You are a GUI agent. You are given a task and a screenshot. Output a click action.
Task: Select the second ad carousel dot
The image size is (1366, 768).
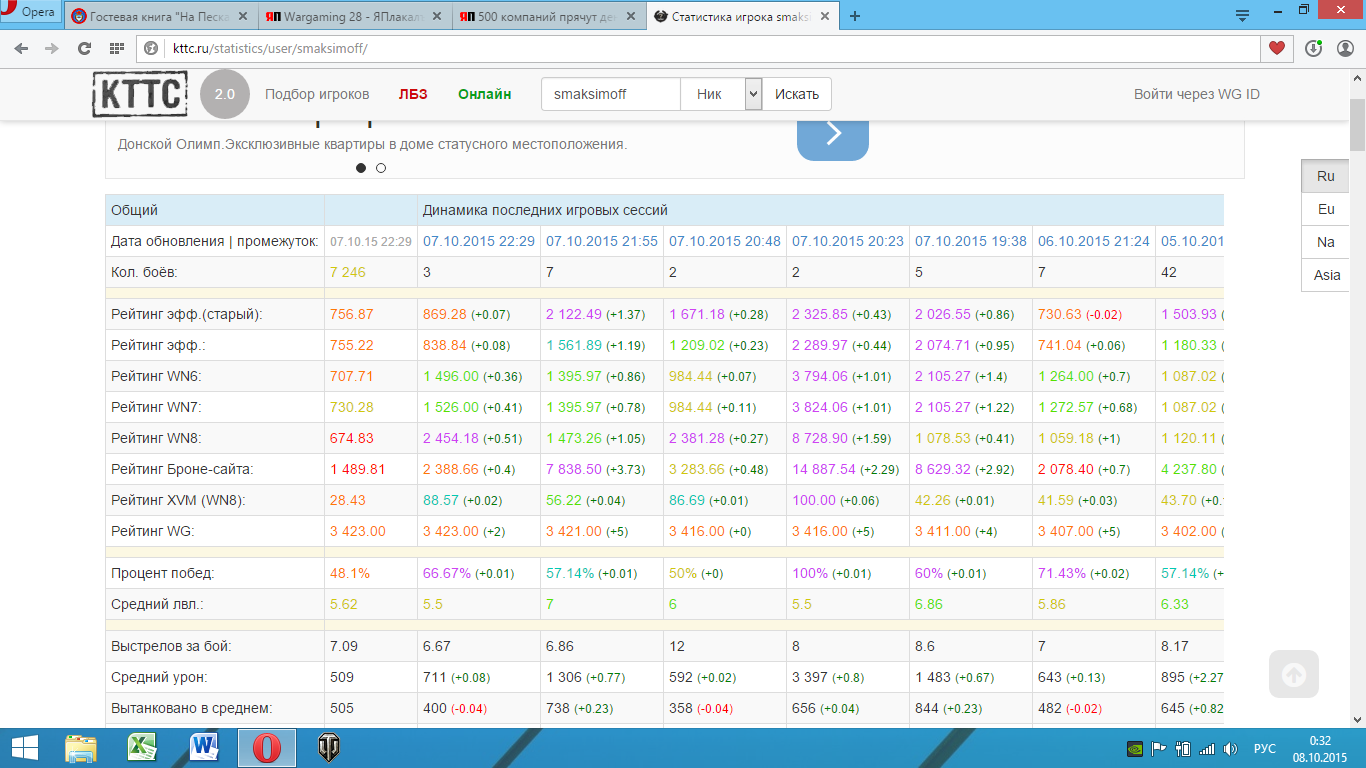(381, 168)
